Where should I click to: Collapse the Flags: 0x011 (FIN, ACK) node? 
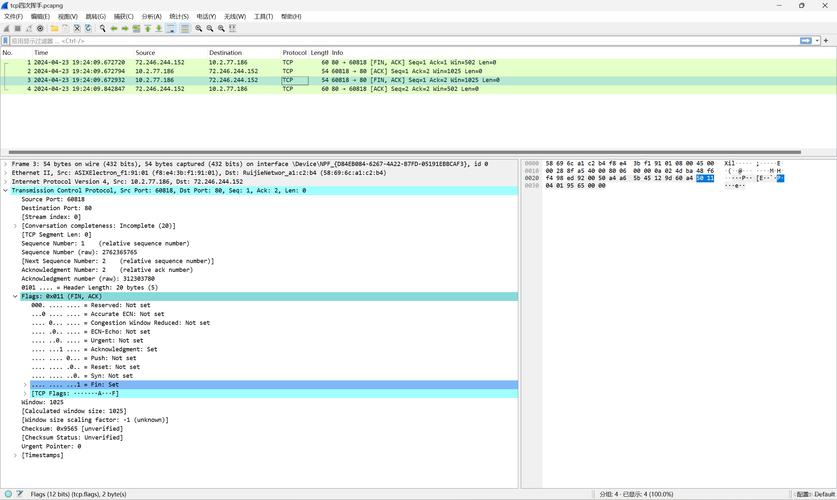pos(15,296)
